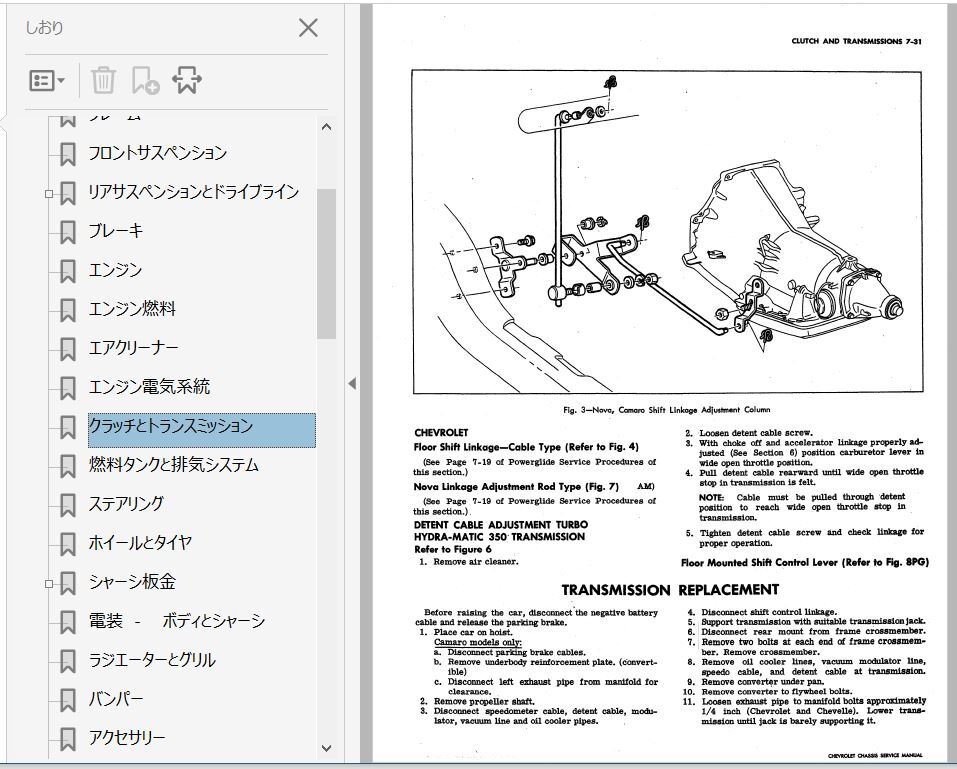
Task: Open 燃料タンクと排気システム bookmark
Action: (173, 465)
